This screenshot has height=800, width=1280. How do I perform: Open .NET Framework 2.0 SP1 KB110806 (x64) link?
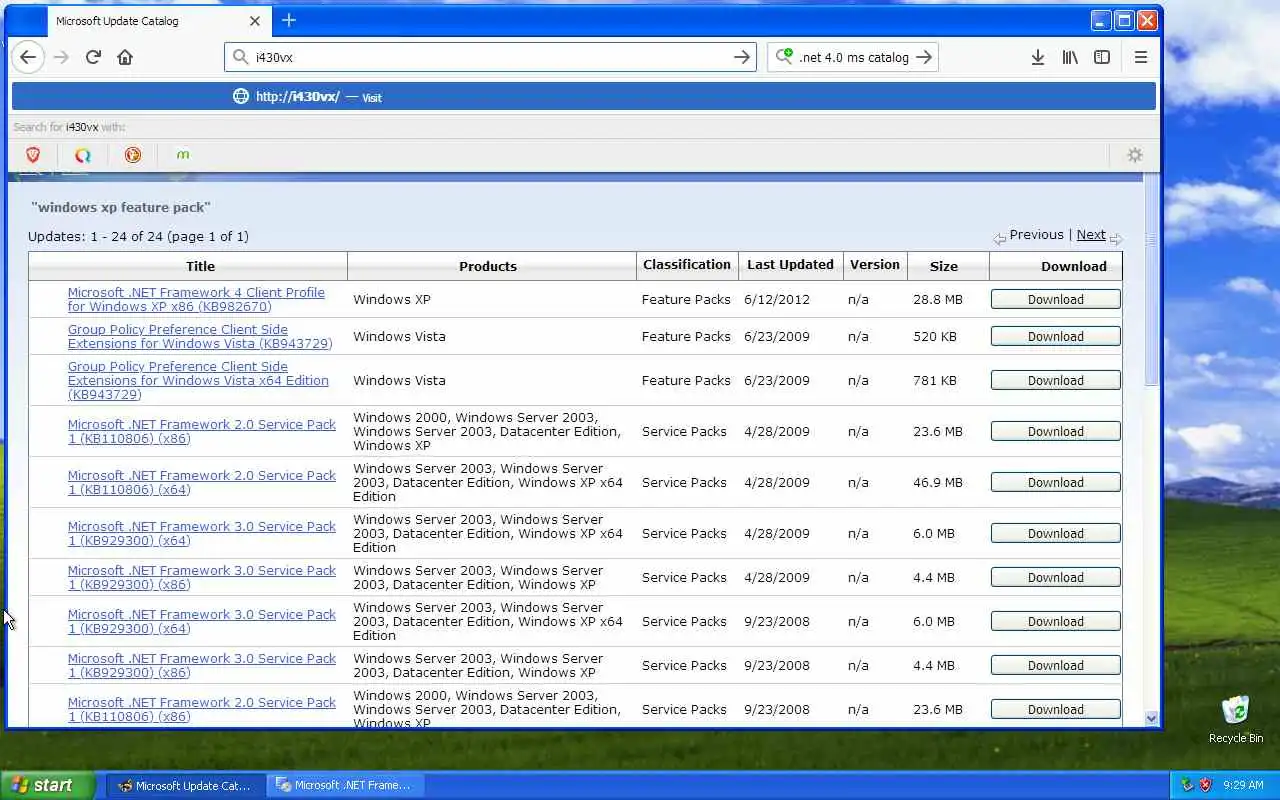(x=202, y=482)
